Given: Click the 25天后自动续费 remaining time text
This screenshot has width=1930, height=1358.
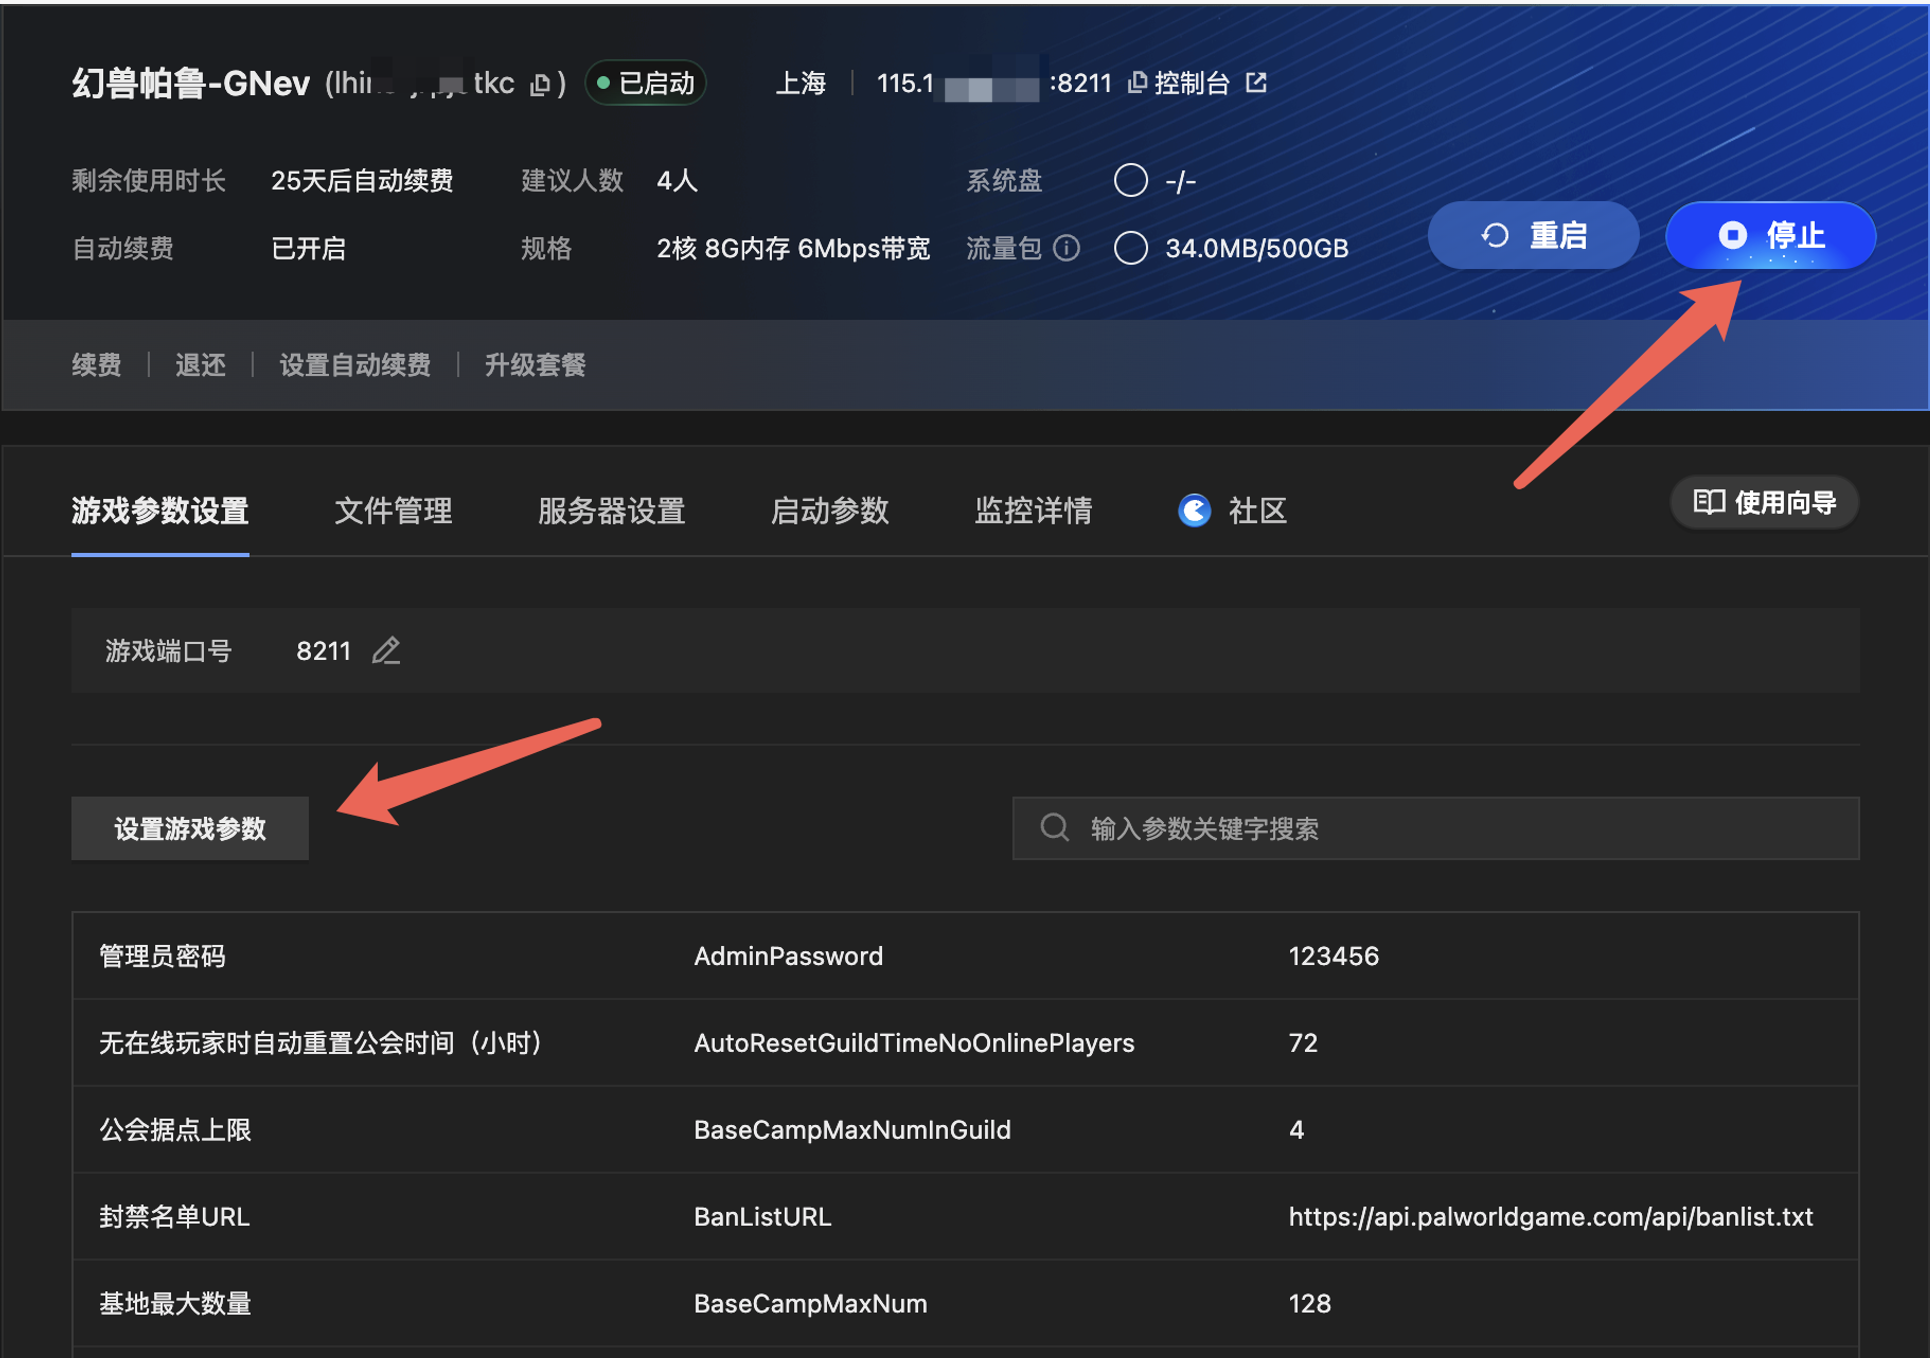Looking at the screenshot, I should [362, 181].
